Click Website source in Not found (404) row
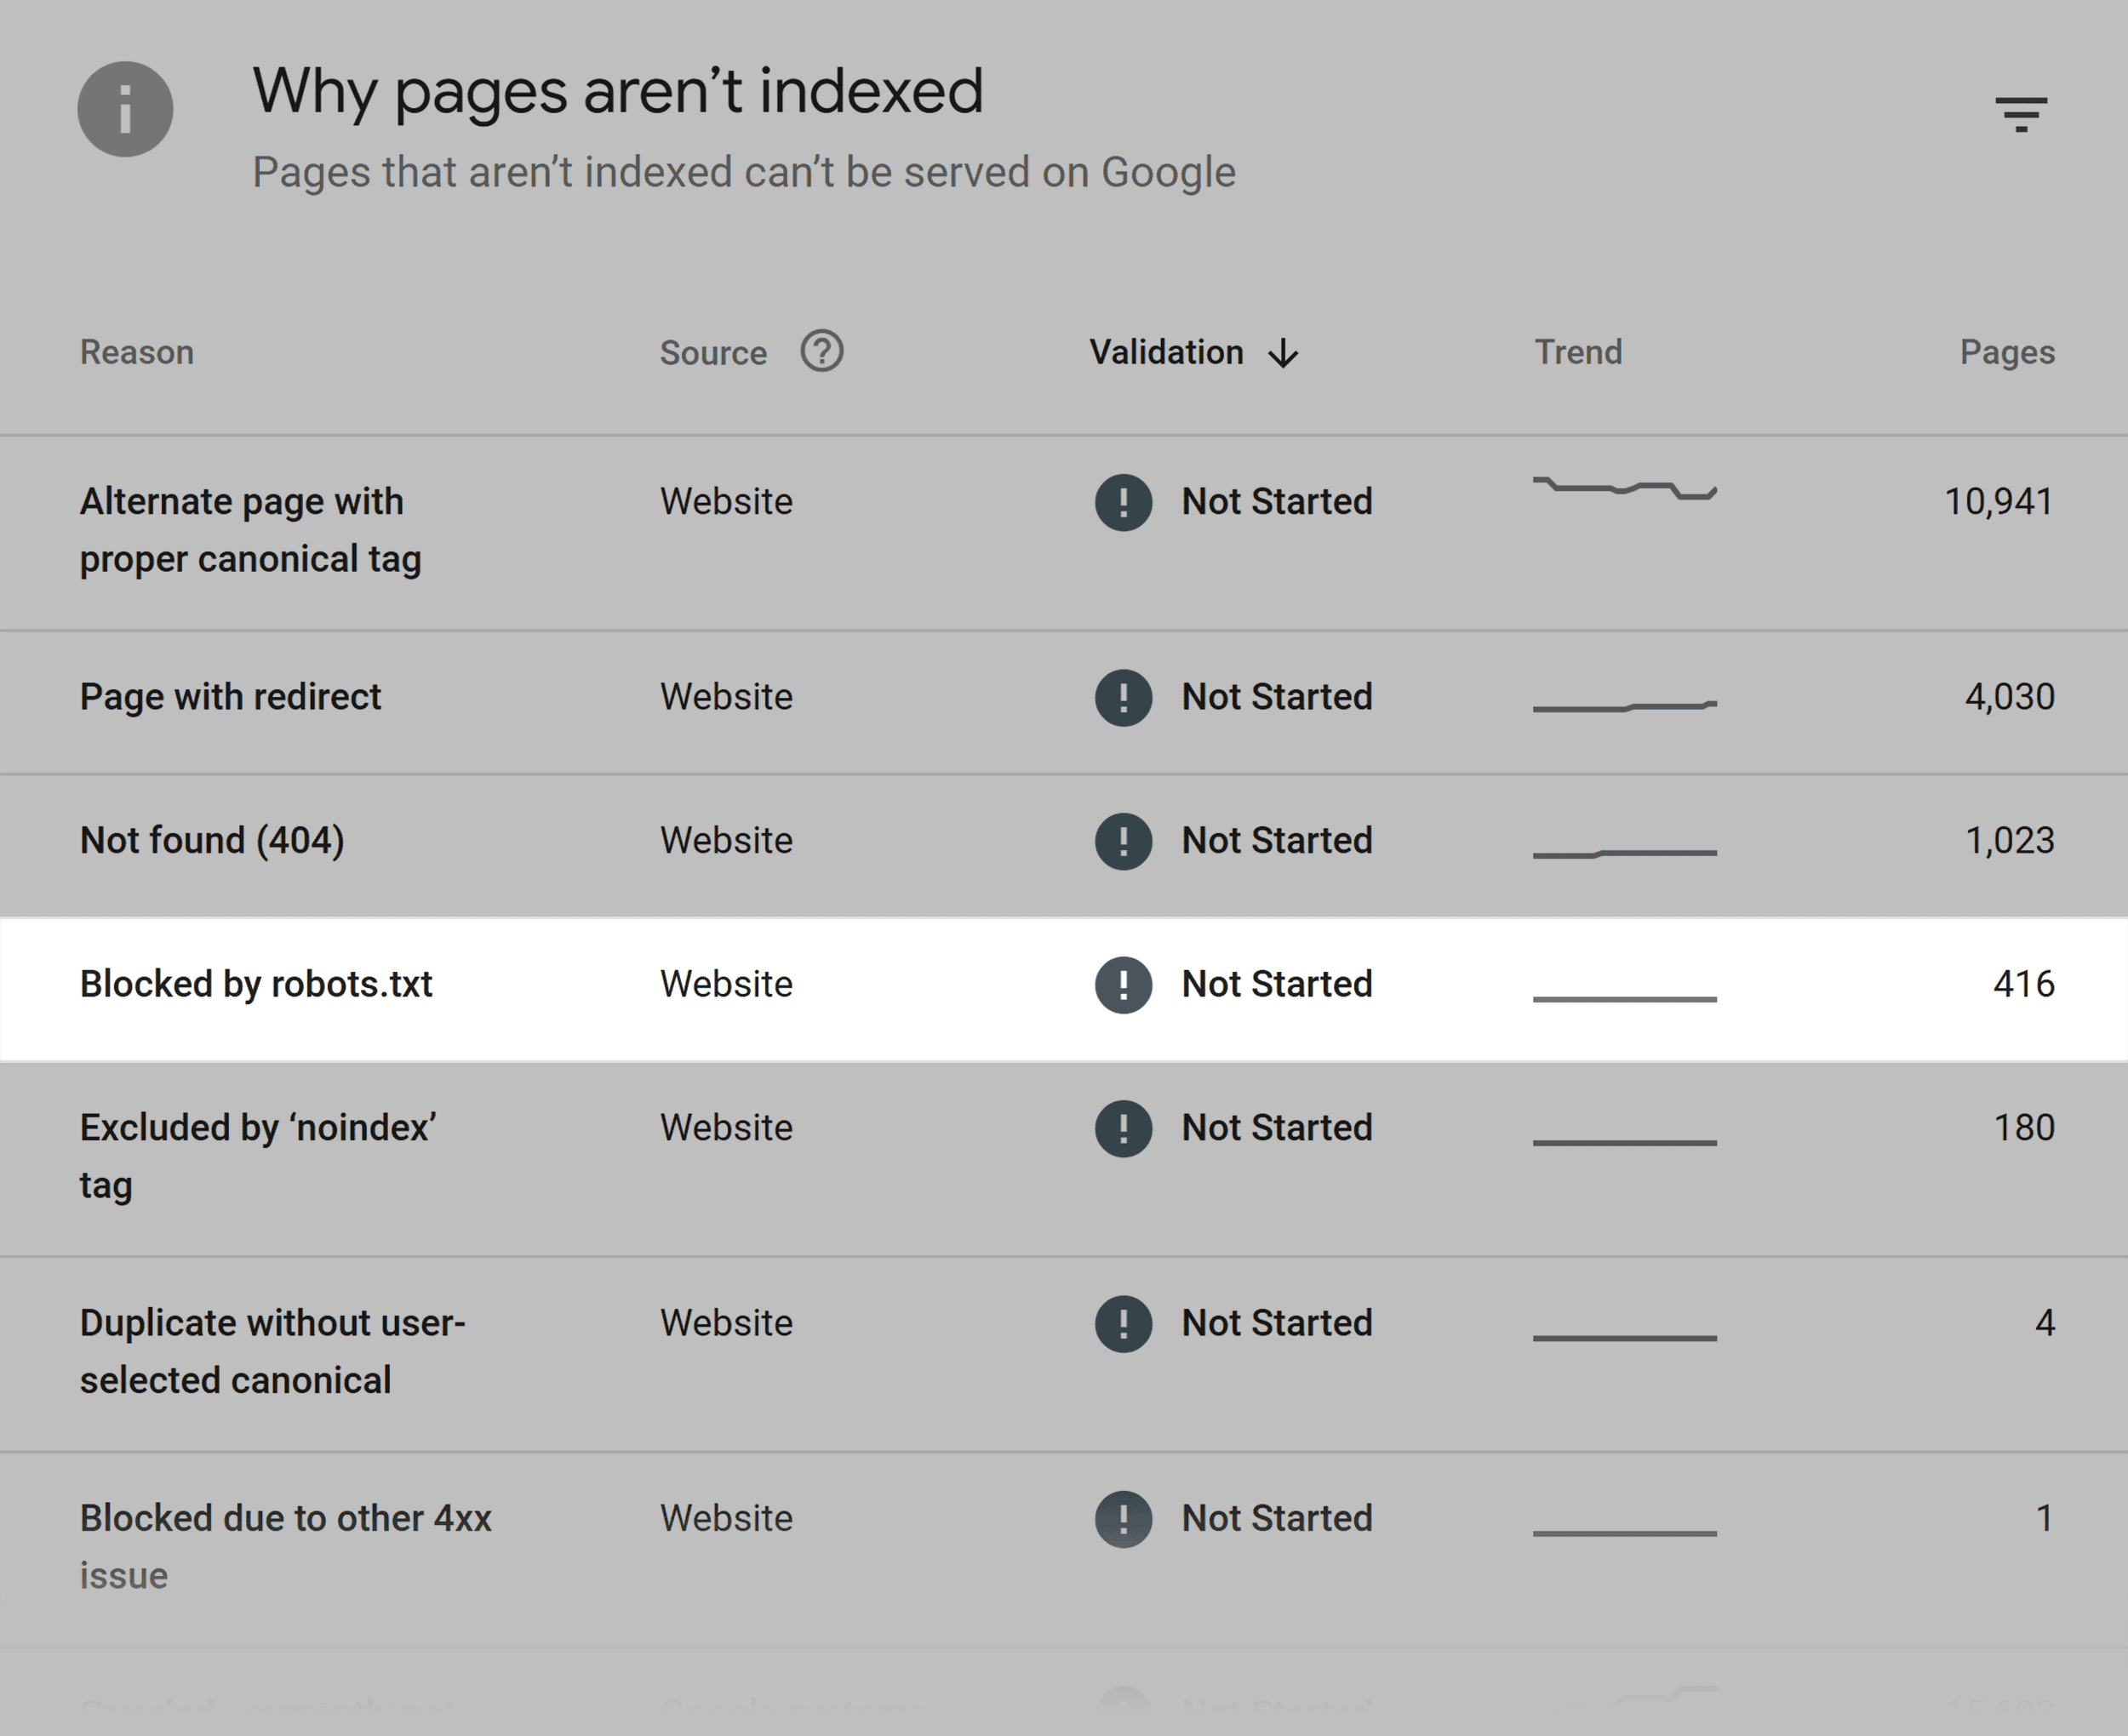The width and height of the screenshot is (2128, 1736). tap(726, 840)
